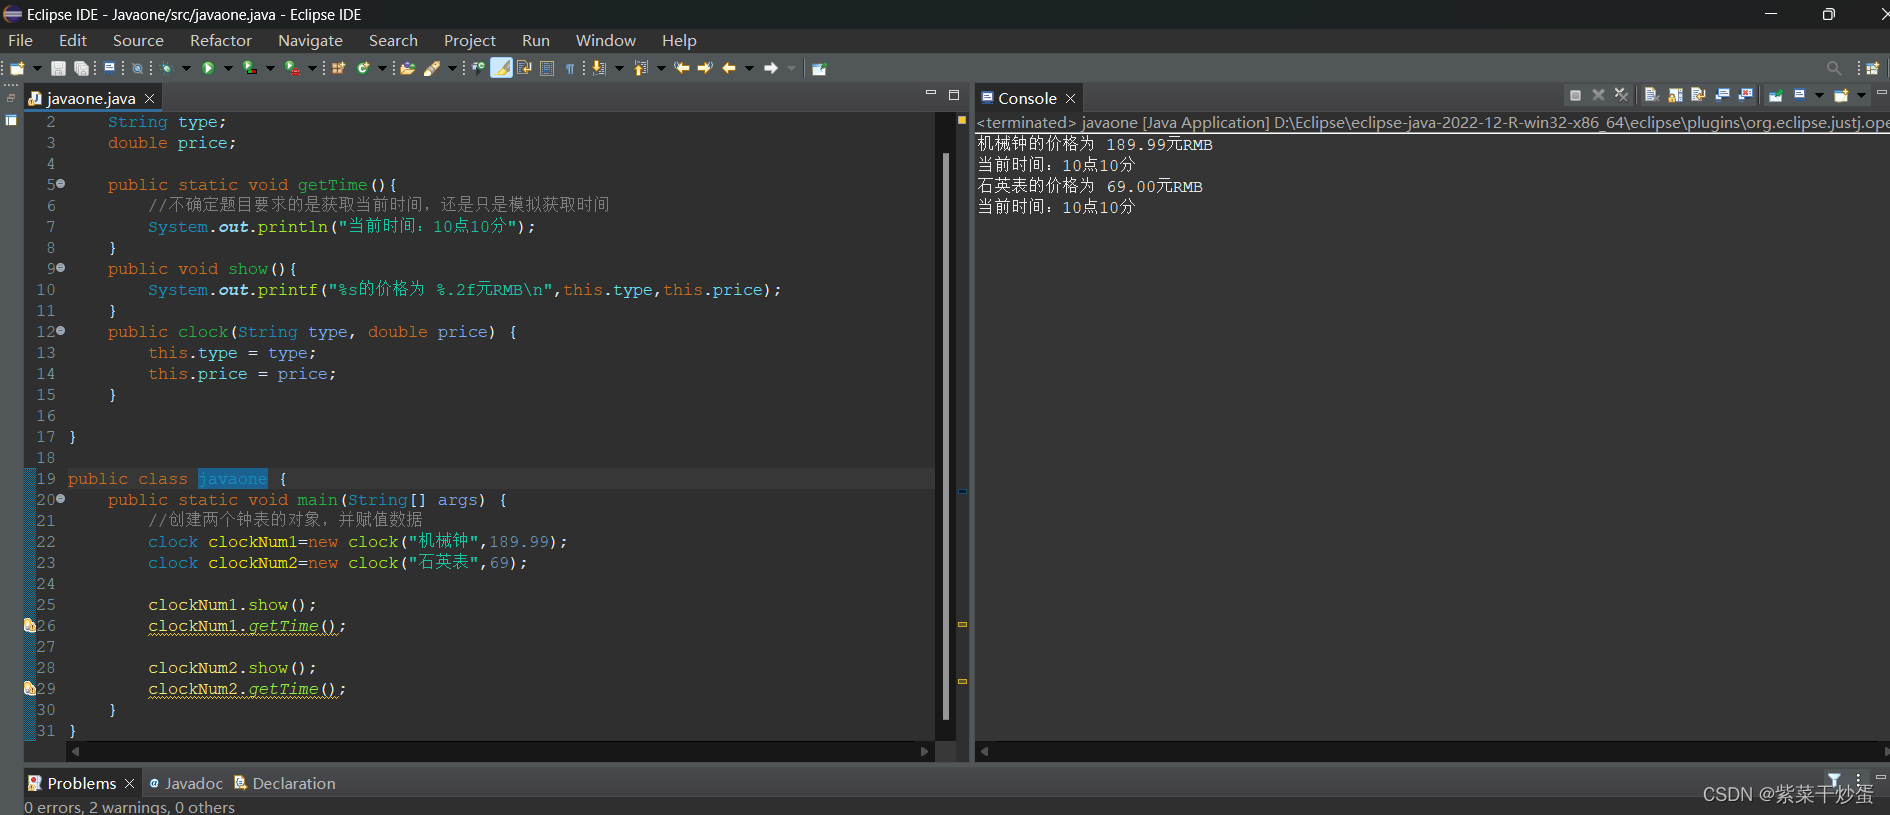Viewport: 1890px width, 815px height.
Task: Click the Save All toolbar icon
Action: (x=81, y=68)
